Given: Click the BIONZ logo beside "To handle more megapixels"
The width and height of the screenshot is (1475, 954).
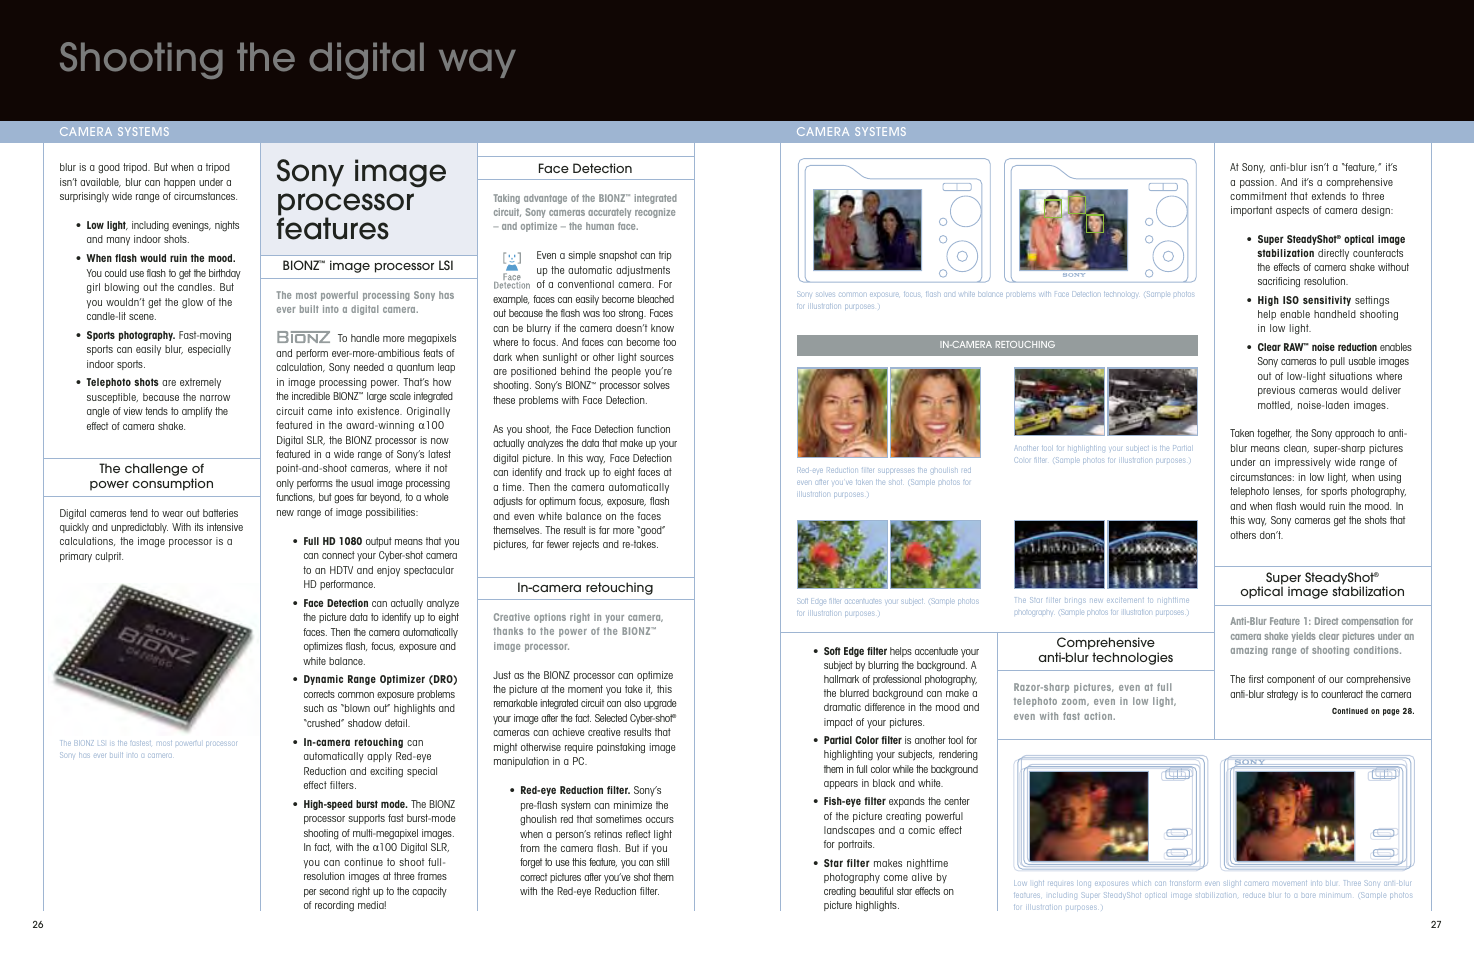Looking at the screenshot, I should (x=303, y=338).
